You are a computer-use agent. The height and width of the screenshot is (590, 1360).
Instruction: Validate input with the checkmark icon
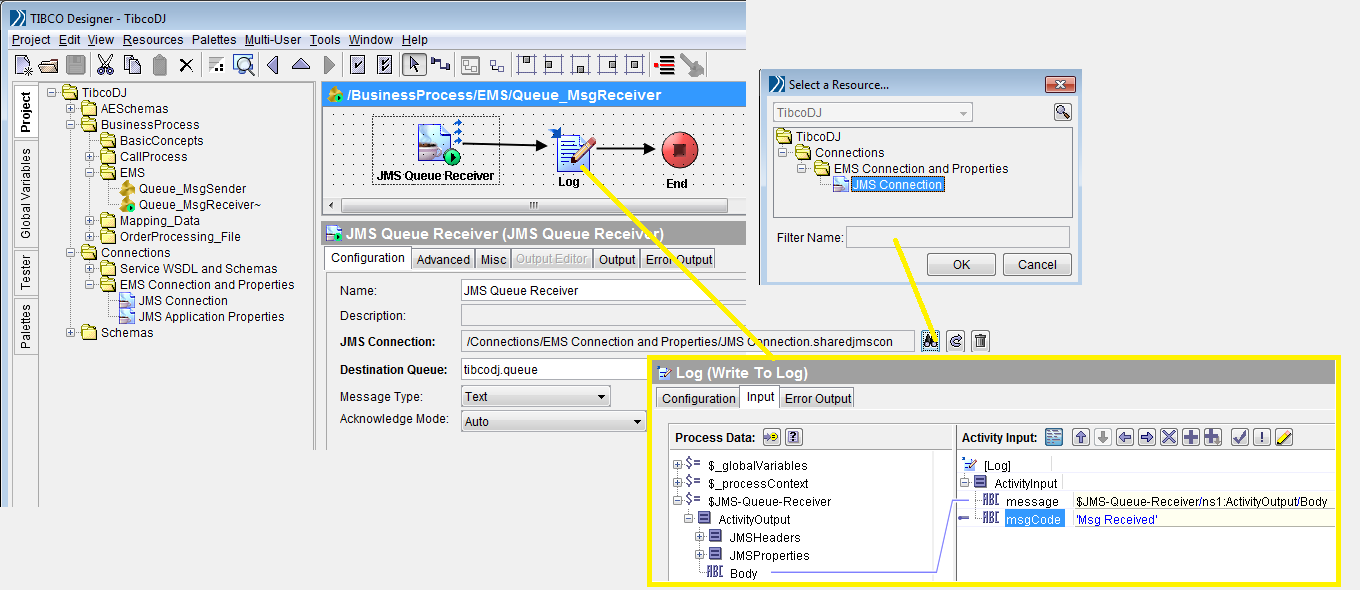point(1240,437)
